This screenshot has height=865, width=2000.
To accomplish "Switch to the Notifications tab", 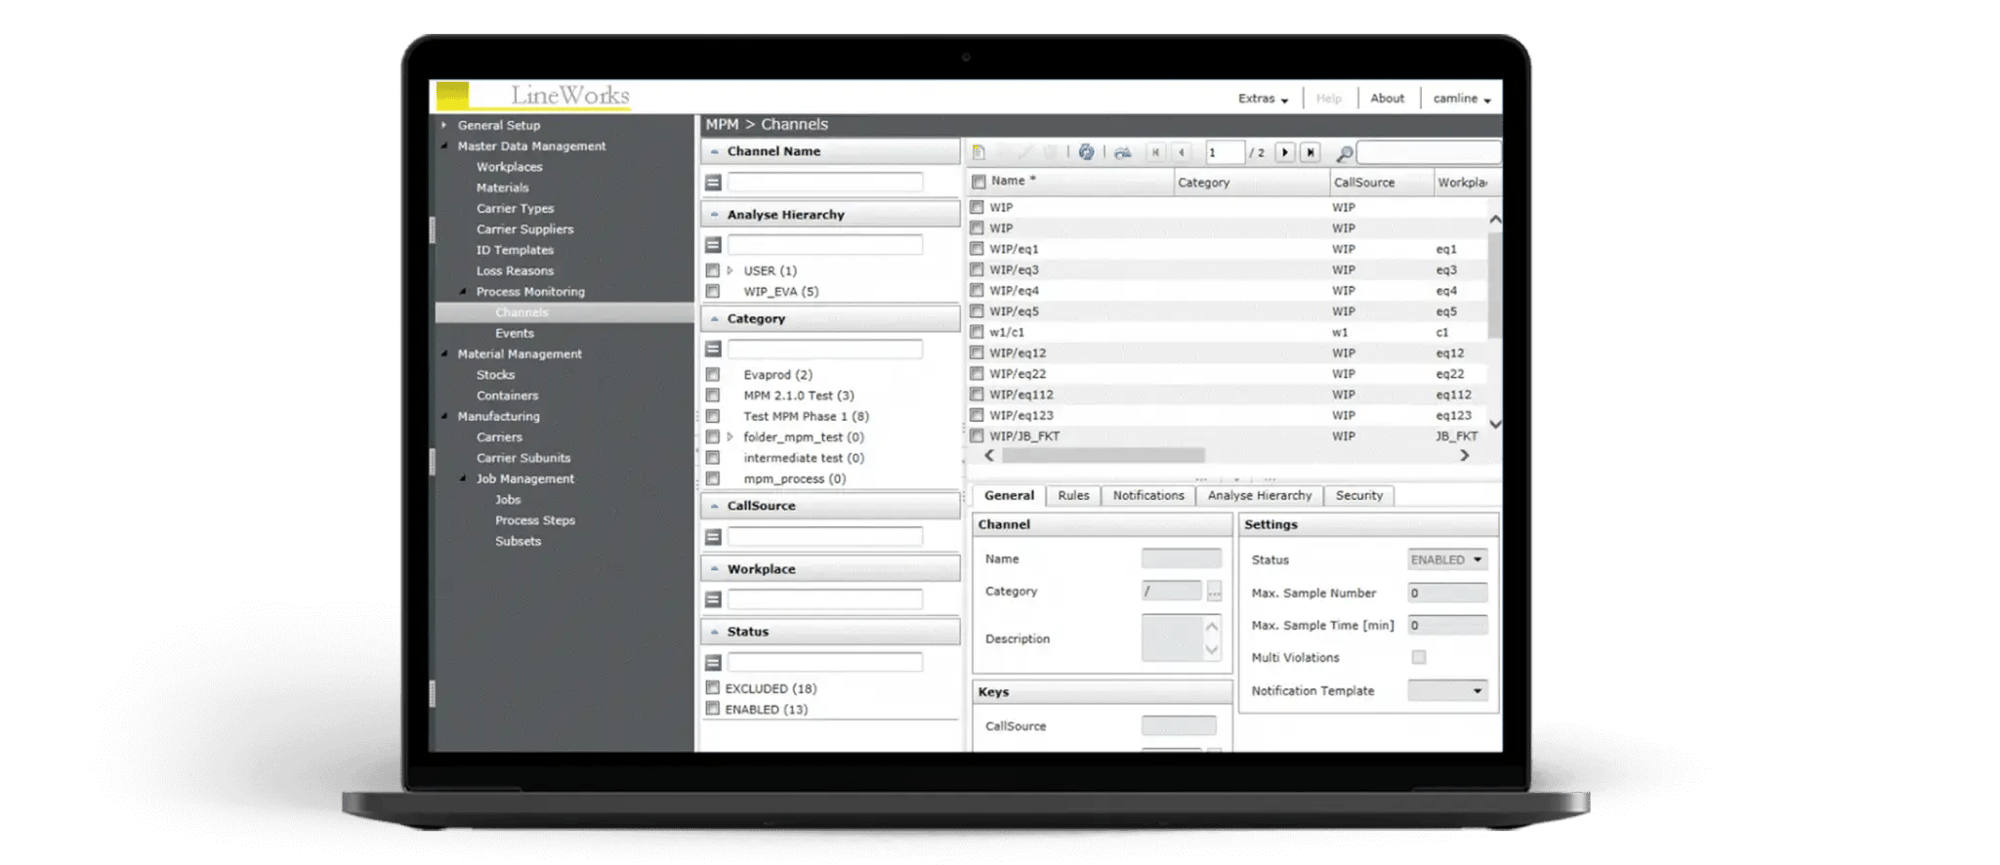I will click(1148, 495).
